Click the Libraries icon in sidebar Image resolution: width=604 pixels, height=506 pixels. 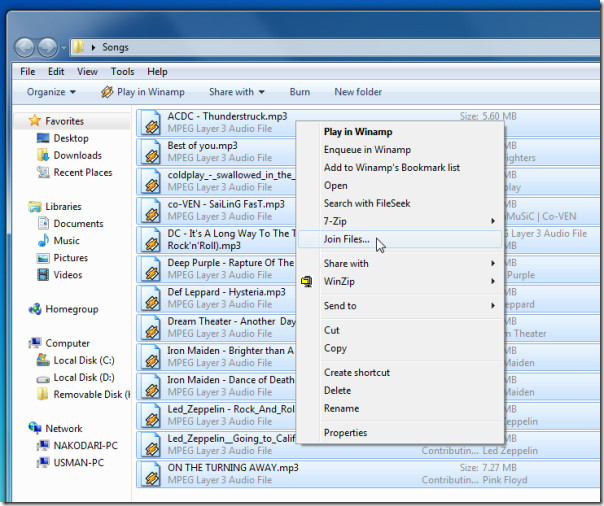click(35, 206)
